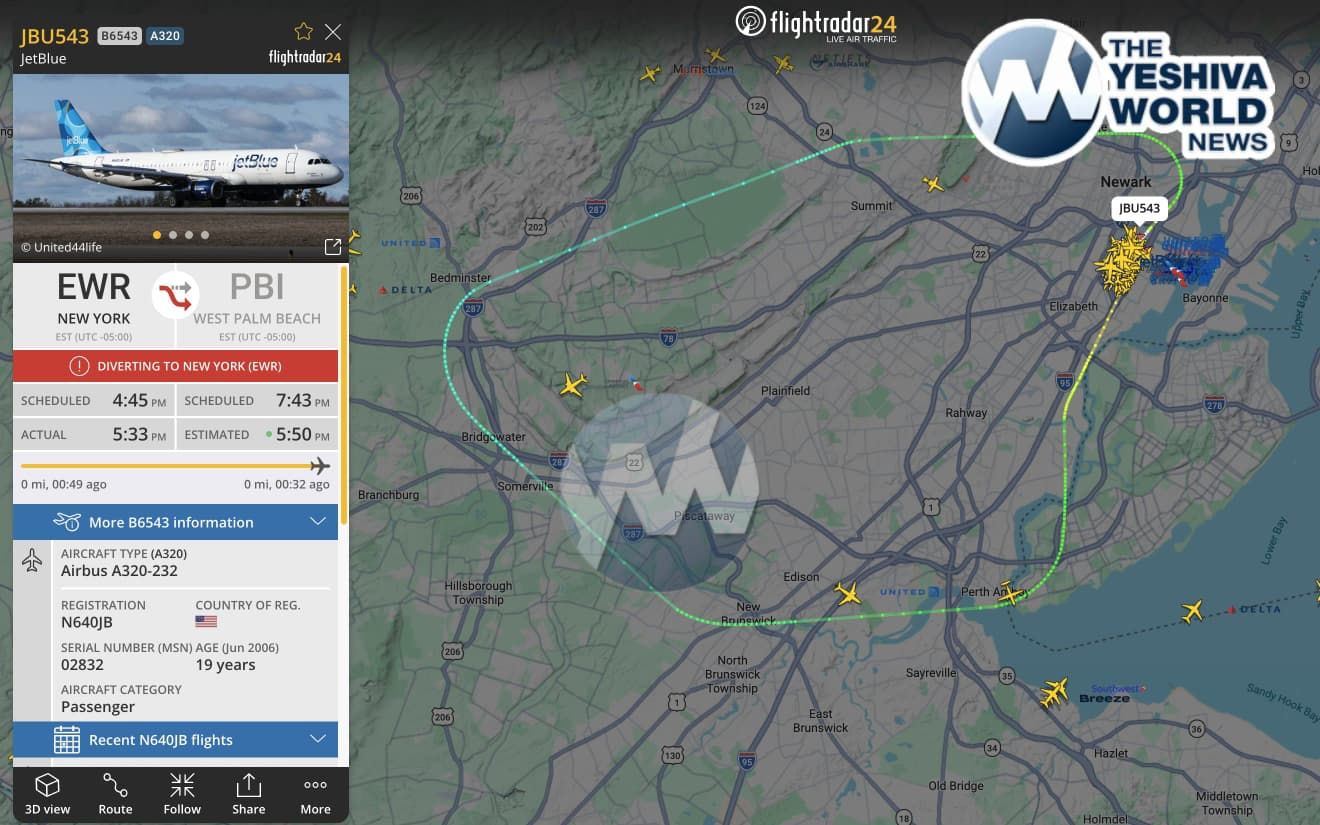Select fourth photo carousel dot
This screenshot has height=825, width=1320.
(205, 235)
